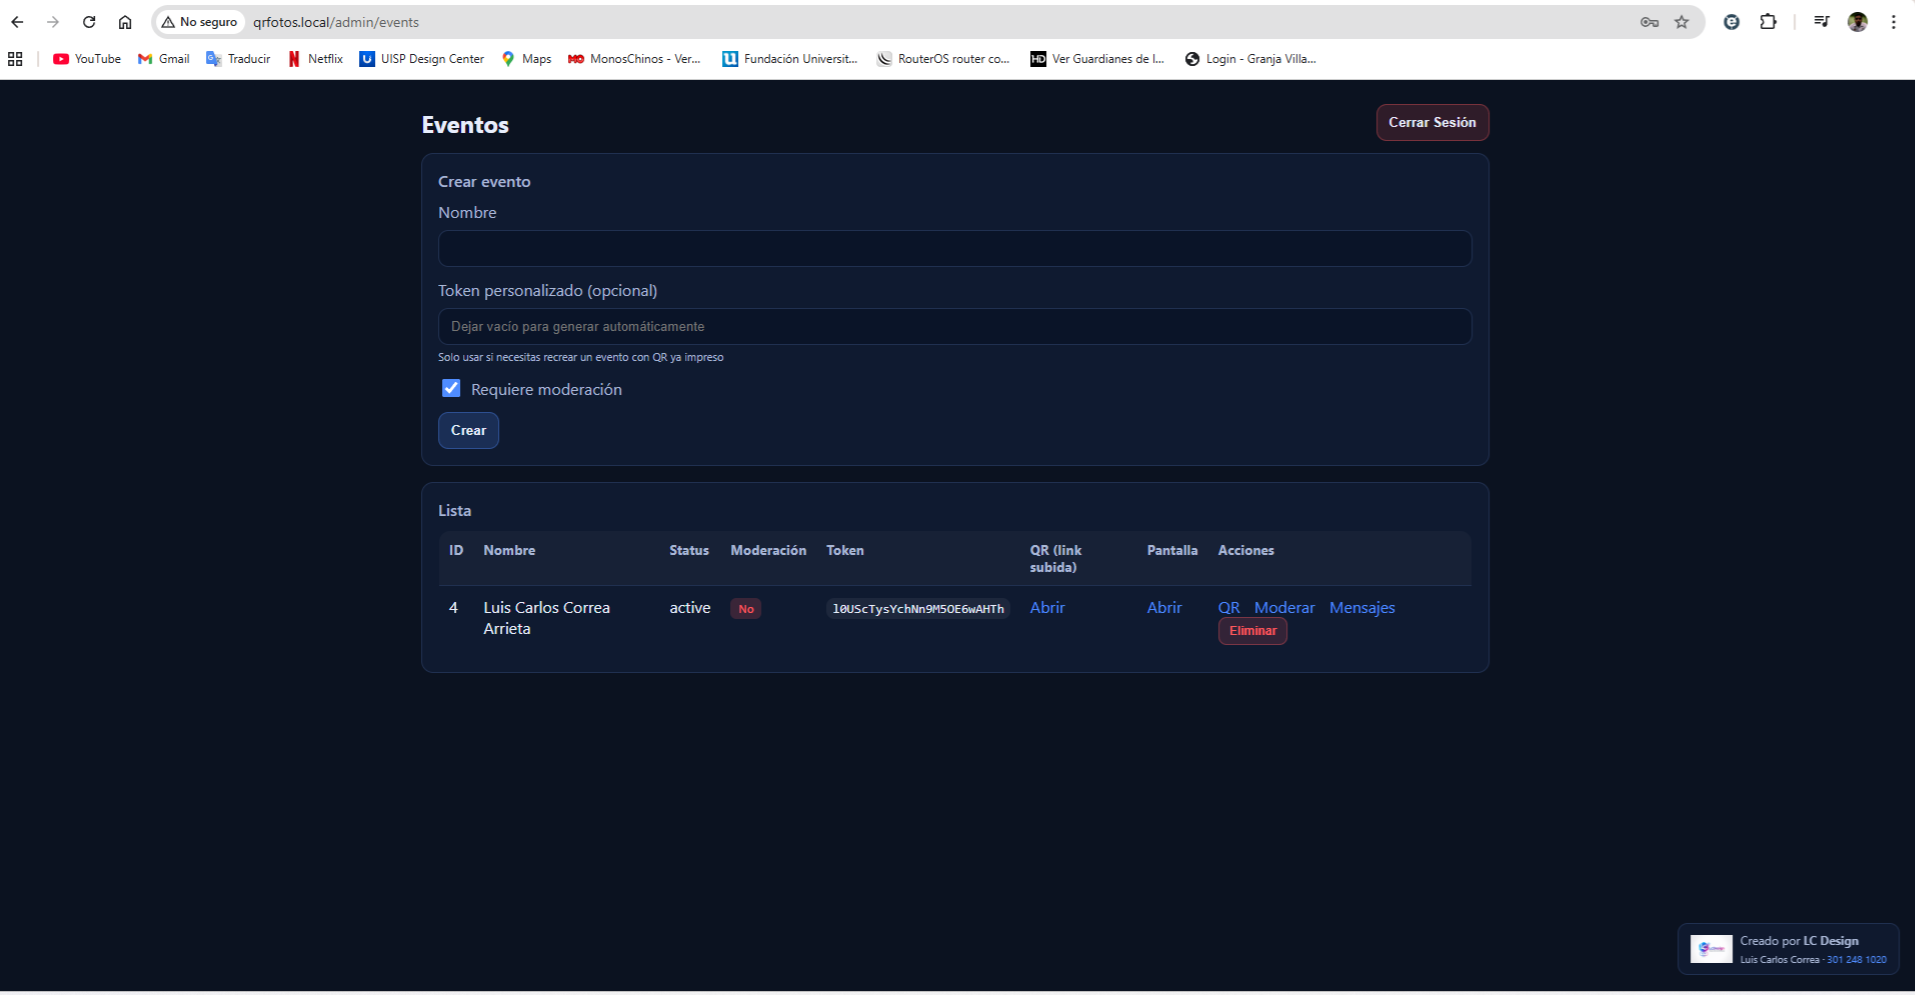Open the YouTube bookmark
The image size is (1915, 995).
pyautogui.click(x=86, y=59)
